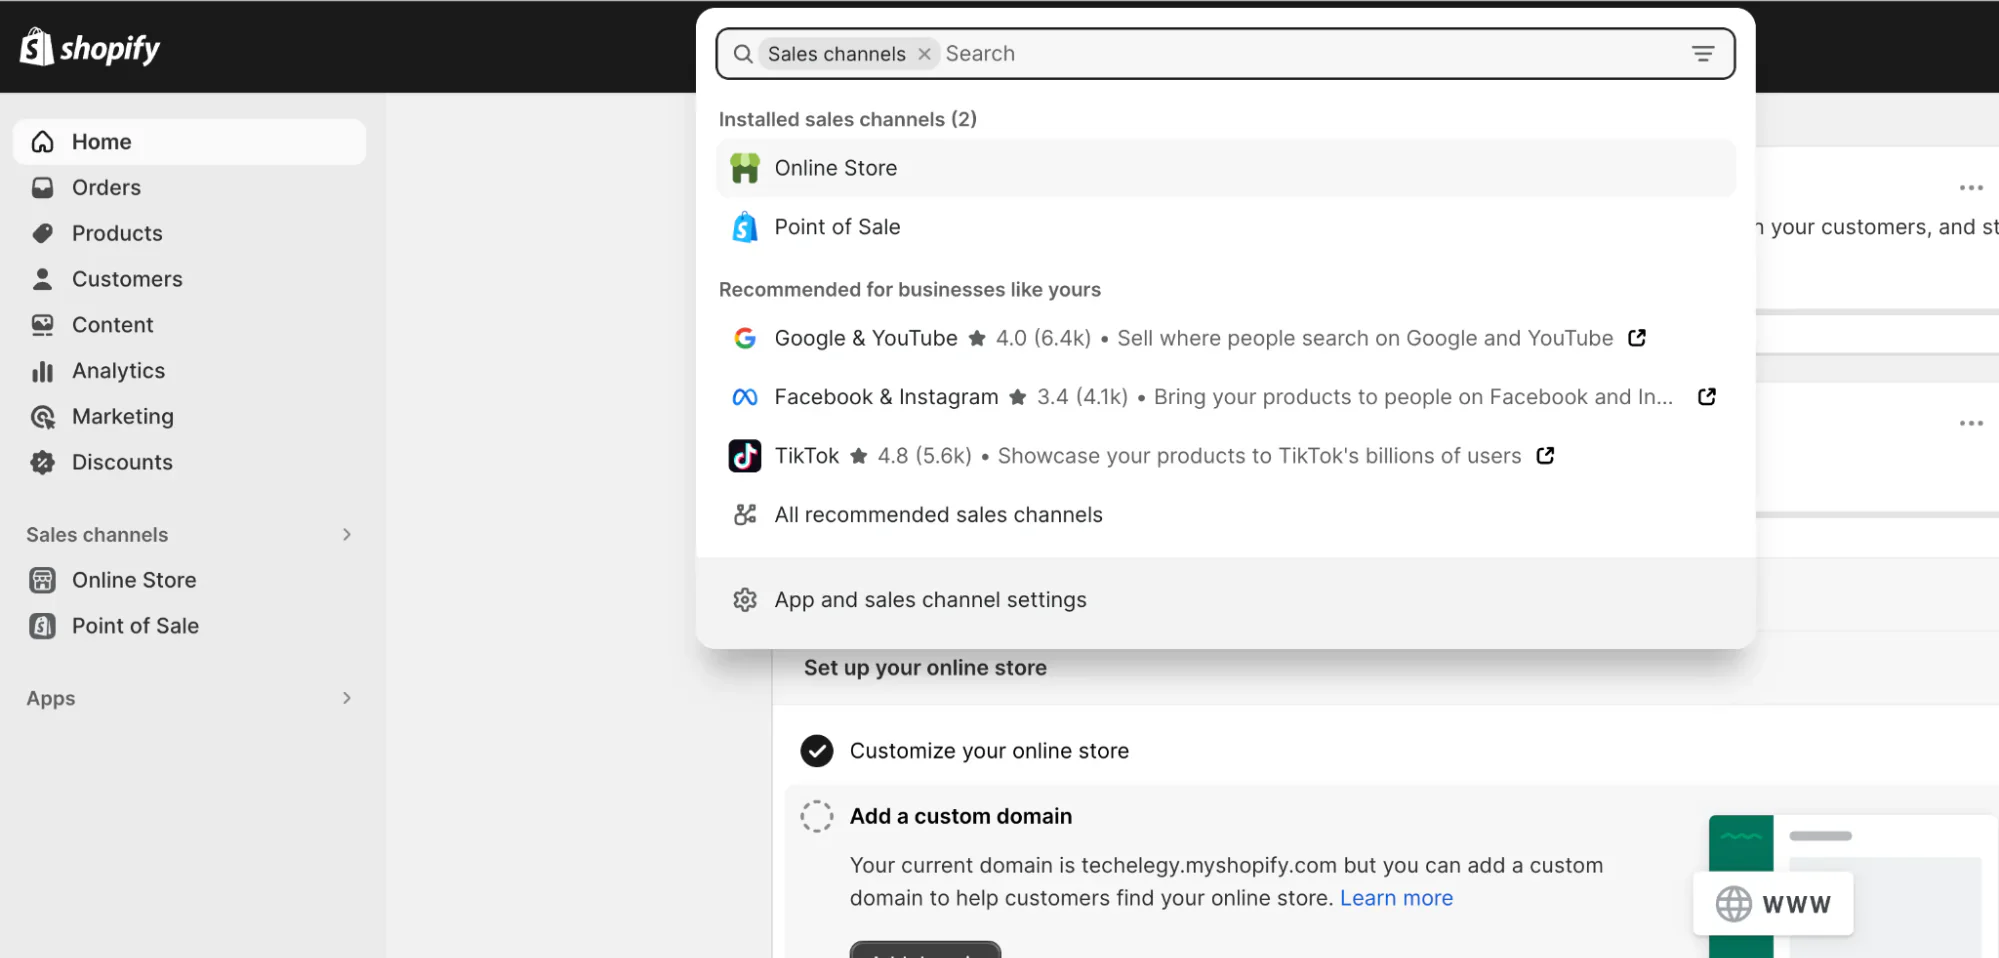The image size is (1999, 958).
Task: Click the Analytics bar chart icon
Action: tap(42, 370)
